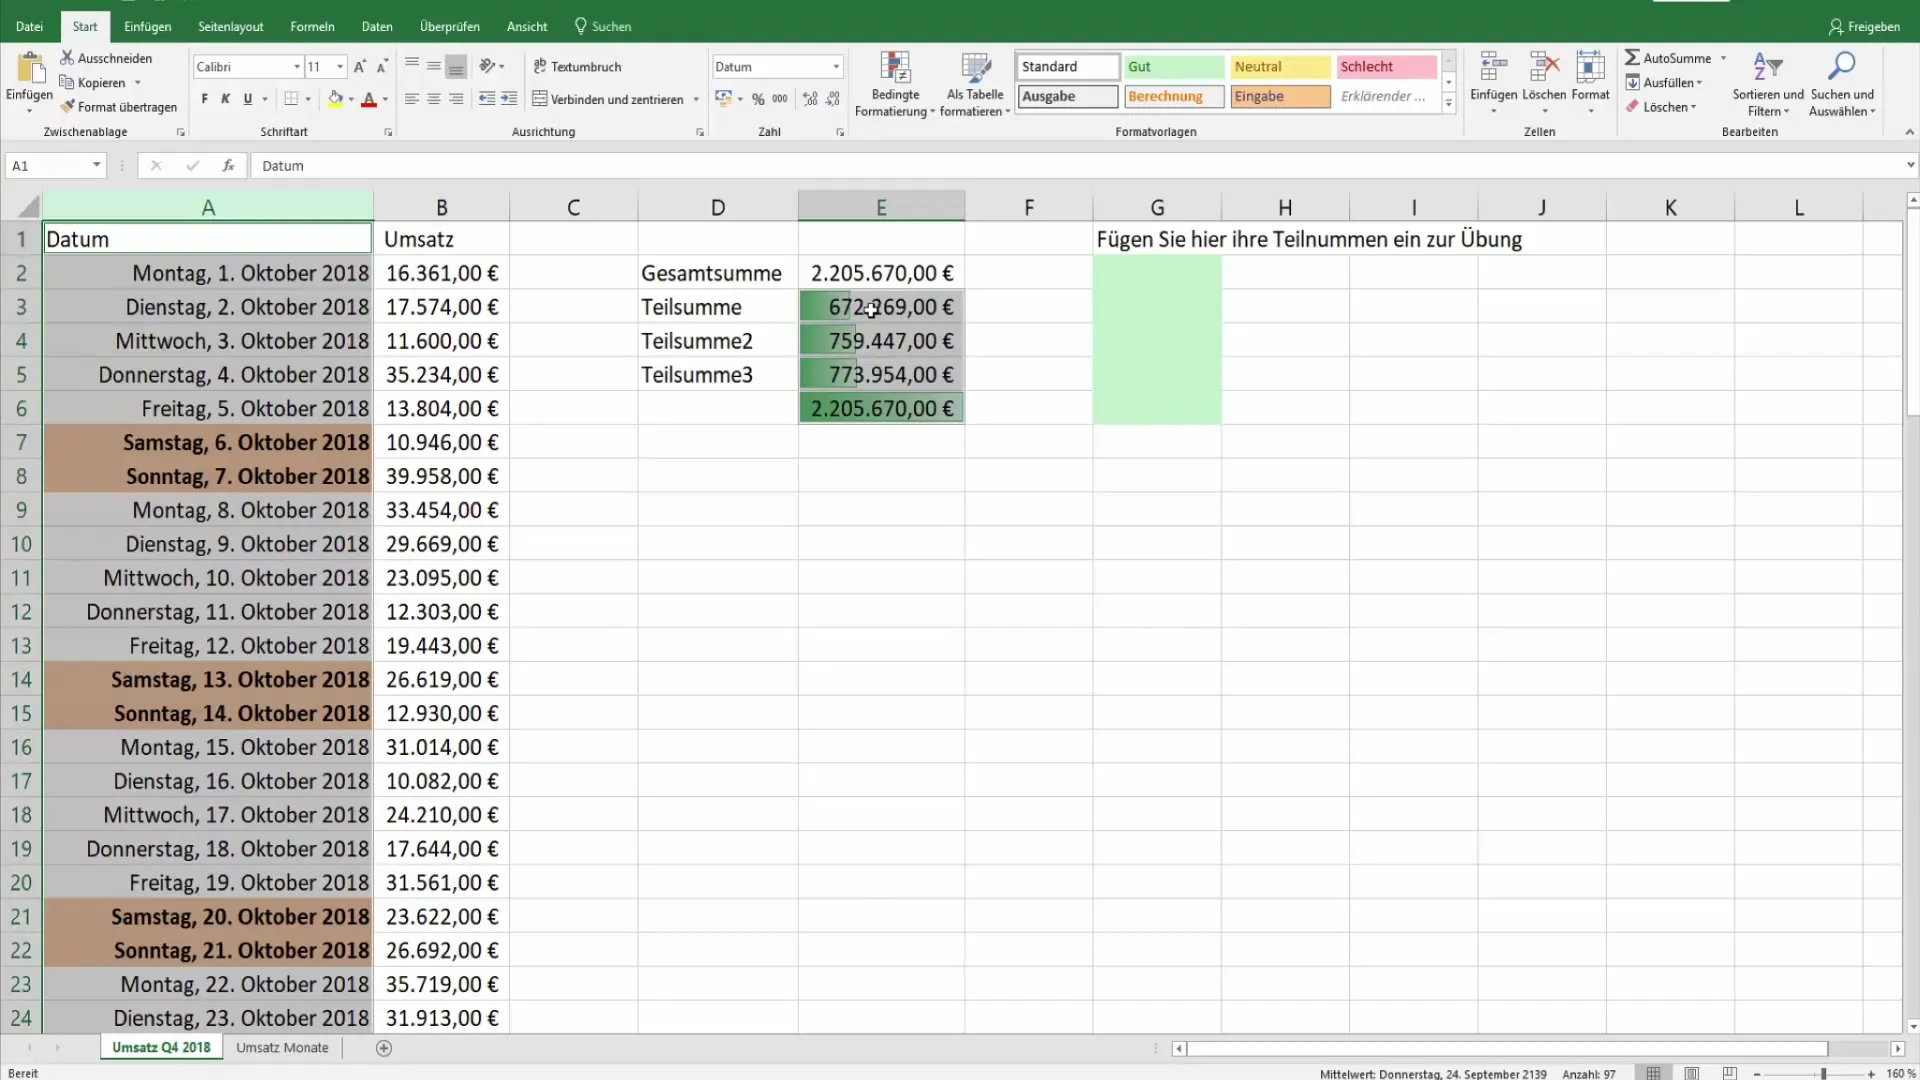Switch to Normal view in status bar
The image size is (1920, 1080).
pyautogui.click(x=1654, y=1073)
